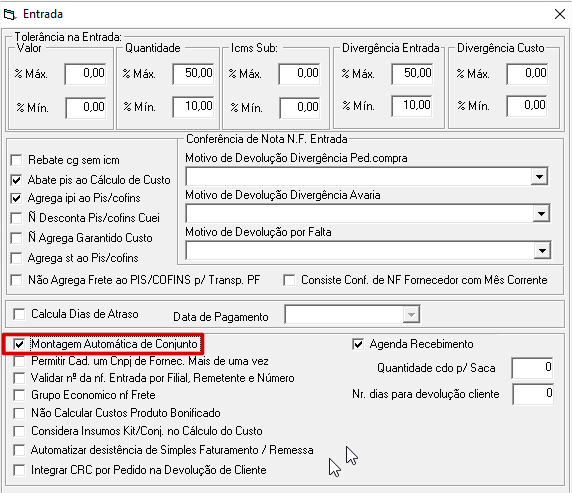Screen dimensions: 572x493
Task: Enable Integrar CRC por Pedido na Devolução de Cliente
Action: point(19,470)
